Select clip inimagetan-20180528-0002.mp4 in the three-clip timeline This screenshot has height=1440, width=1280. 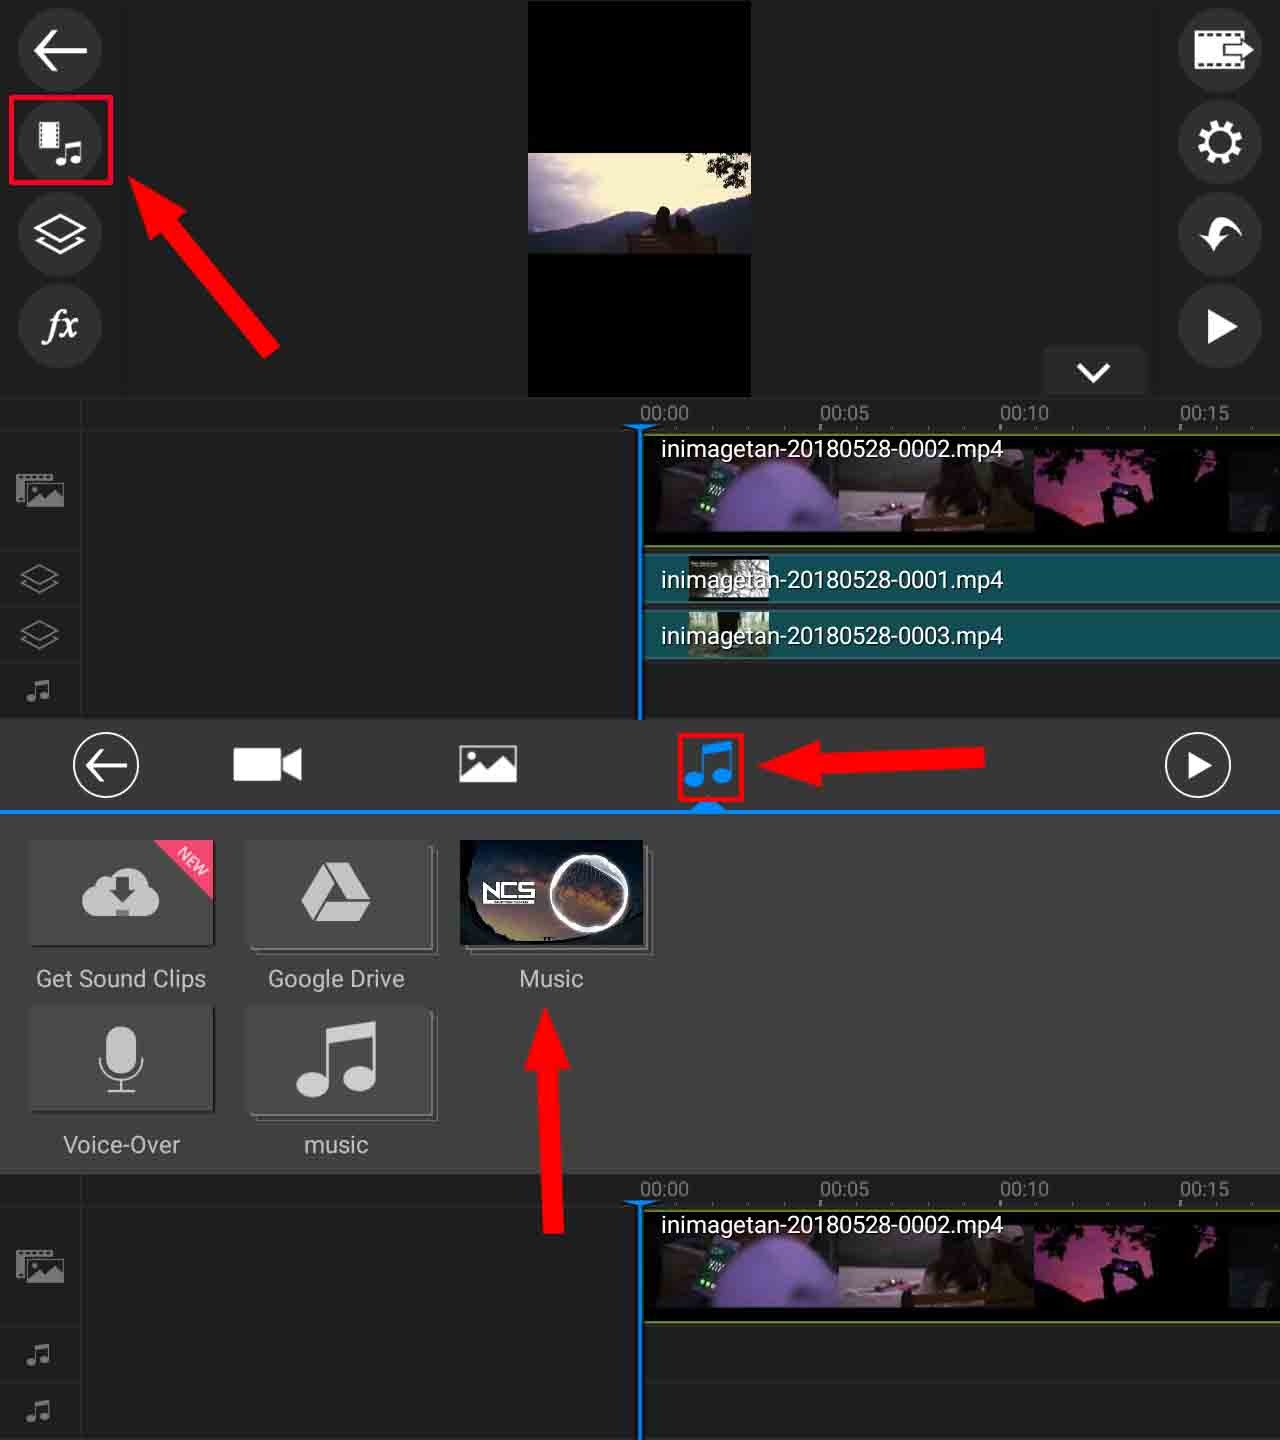(961, 491)
